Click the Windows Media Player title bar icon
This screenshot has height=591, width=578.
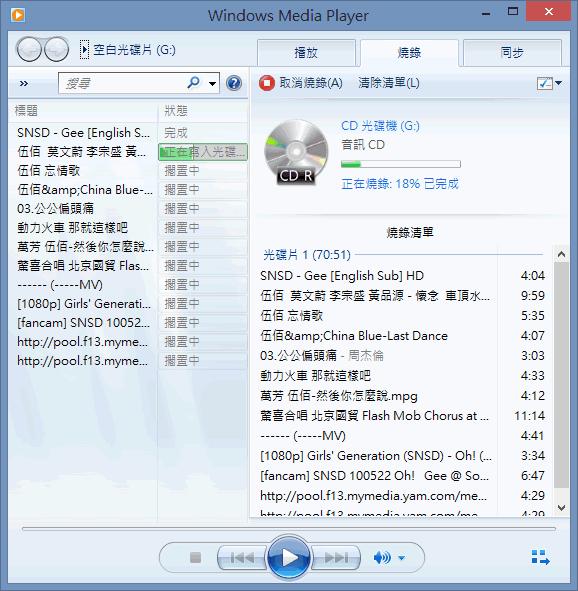[x=18, y=15]
